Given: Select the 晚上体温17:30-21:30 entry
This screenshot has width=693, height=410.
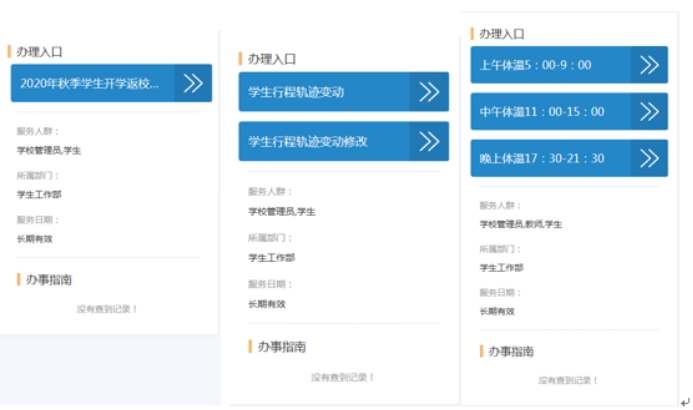Looking at the screenshot, I should pos(541,158).
